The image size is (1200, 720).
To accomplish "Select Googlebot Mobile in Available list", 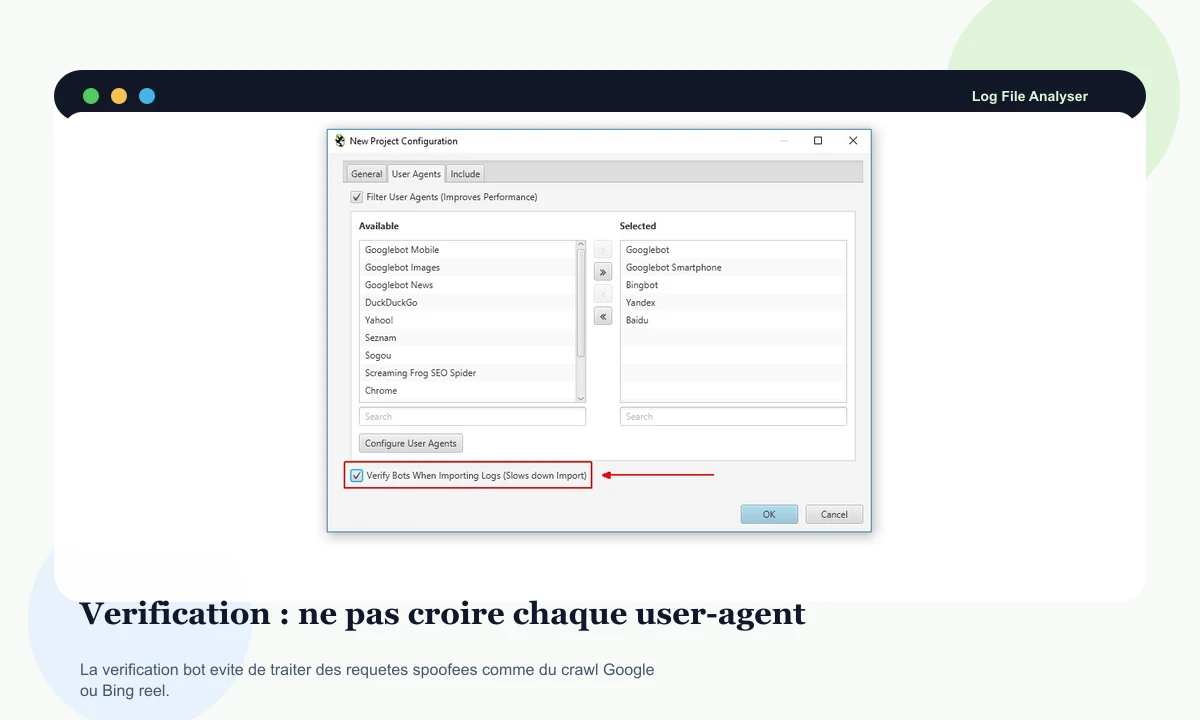I will pos(467,250).
